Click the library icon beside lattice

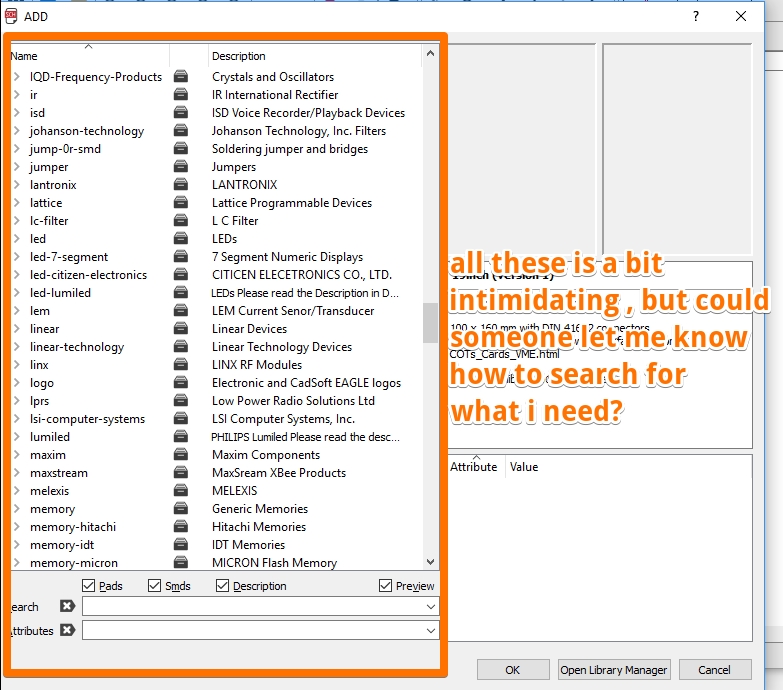tap(181, 202)
